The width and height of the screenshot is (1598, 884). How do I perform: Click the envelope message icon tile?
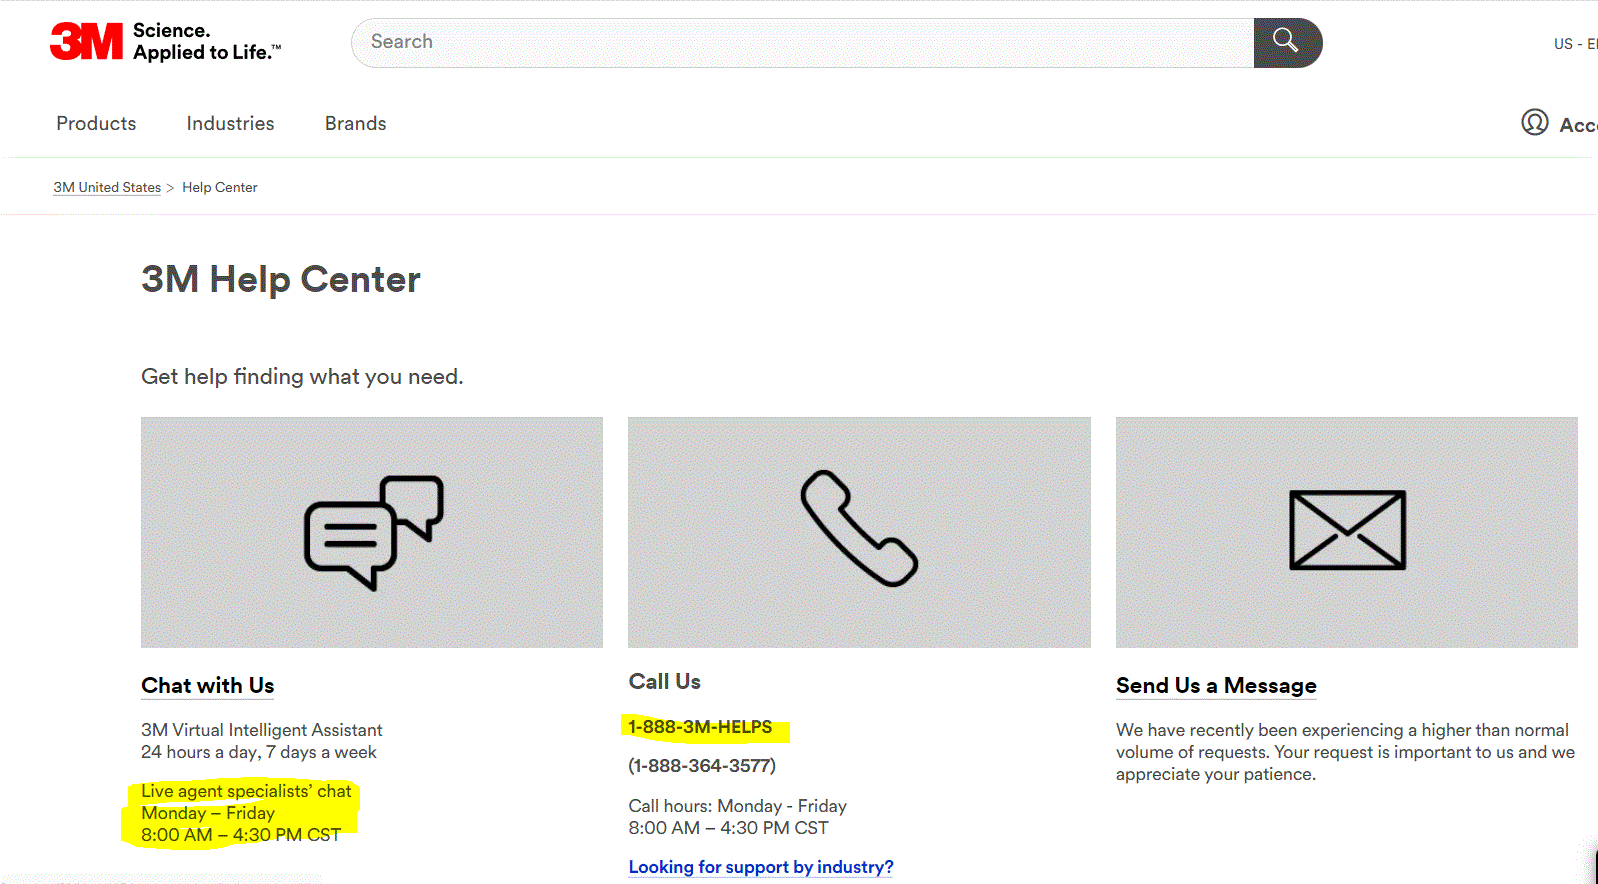pyautogui.click(x=1346, y=532)
